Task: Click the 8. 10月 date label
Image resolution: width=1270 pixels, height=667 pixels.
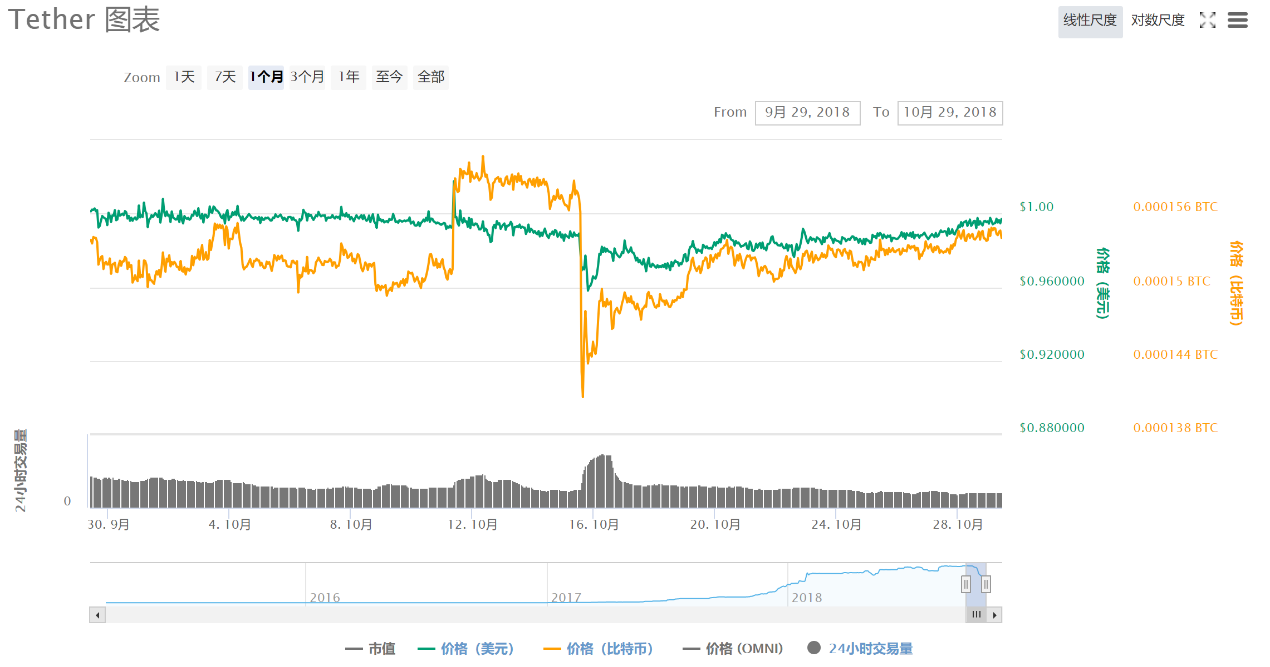Action: point(351,524)
